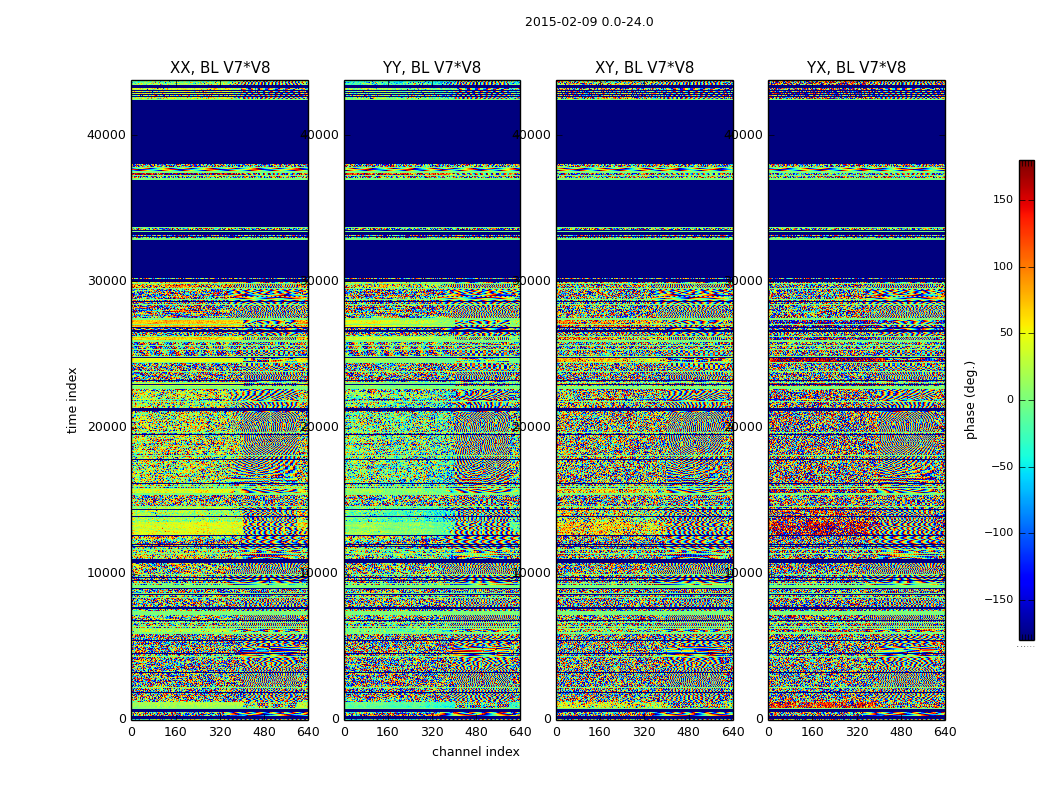
Task: Click the 480 x-tick under YX plot
Action: point(901,732)
